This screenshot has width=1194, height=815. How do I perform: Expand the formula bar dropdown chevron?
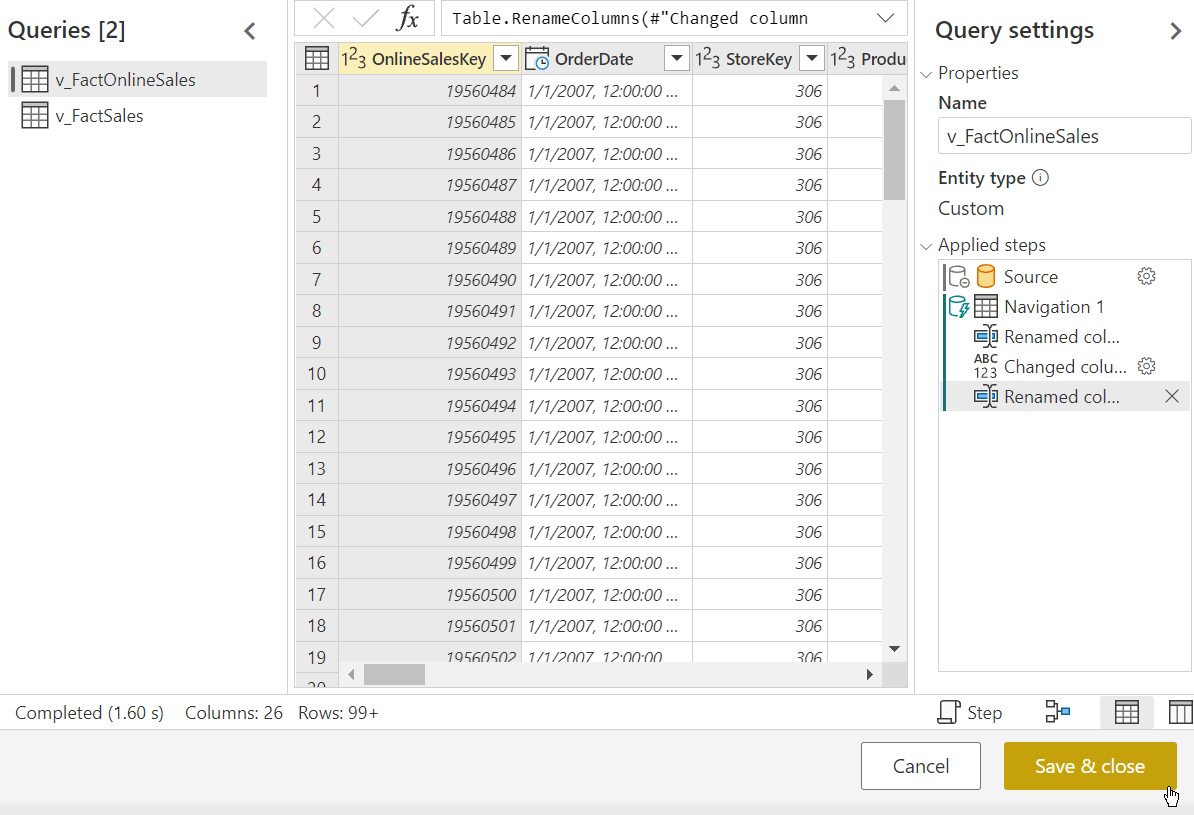pyautogui.click(x=885, y=18)
